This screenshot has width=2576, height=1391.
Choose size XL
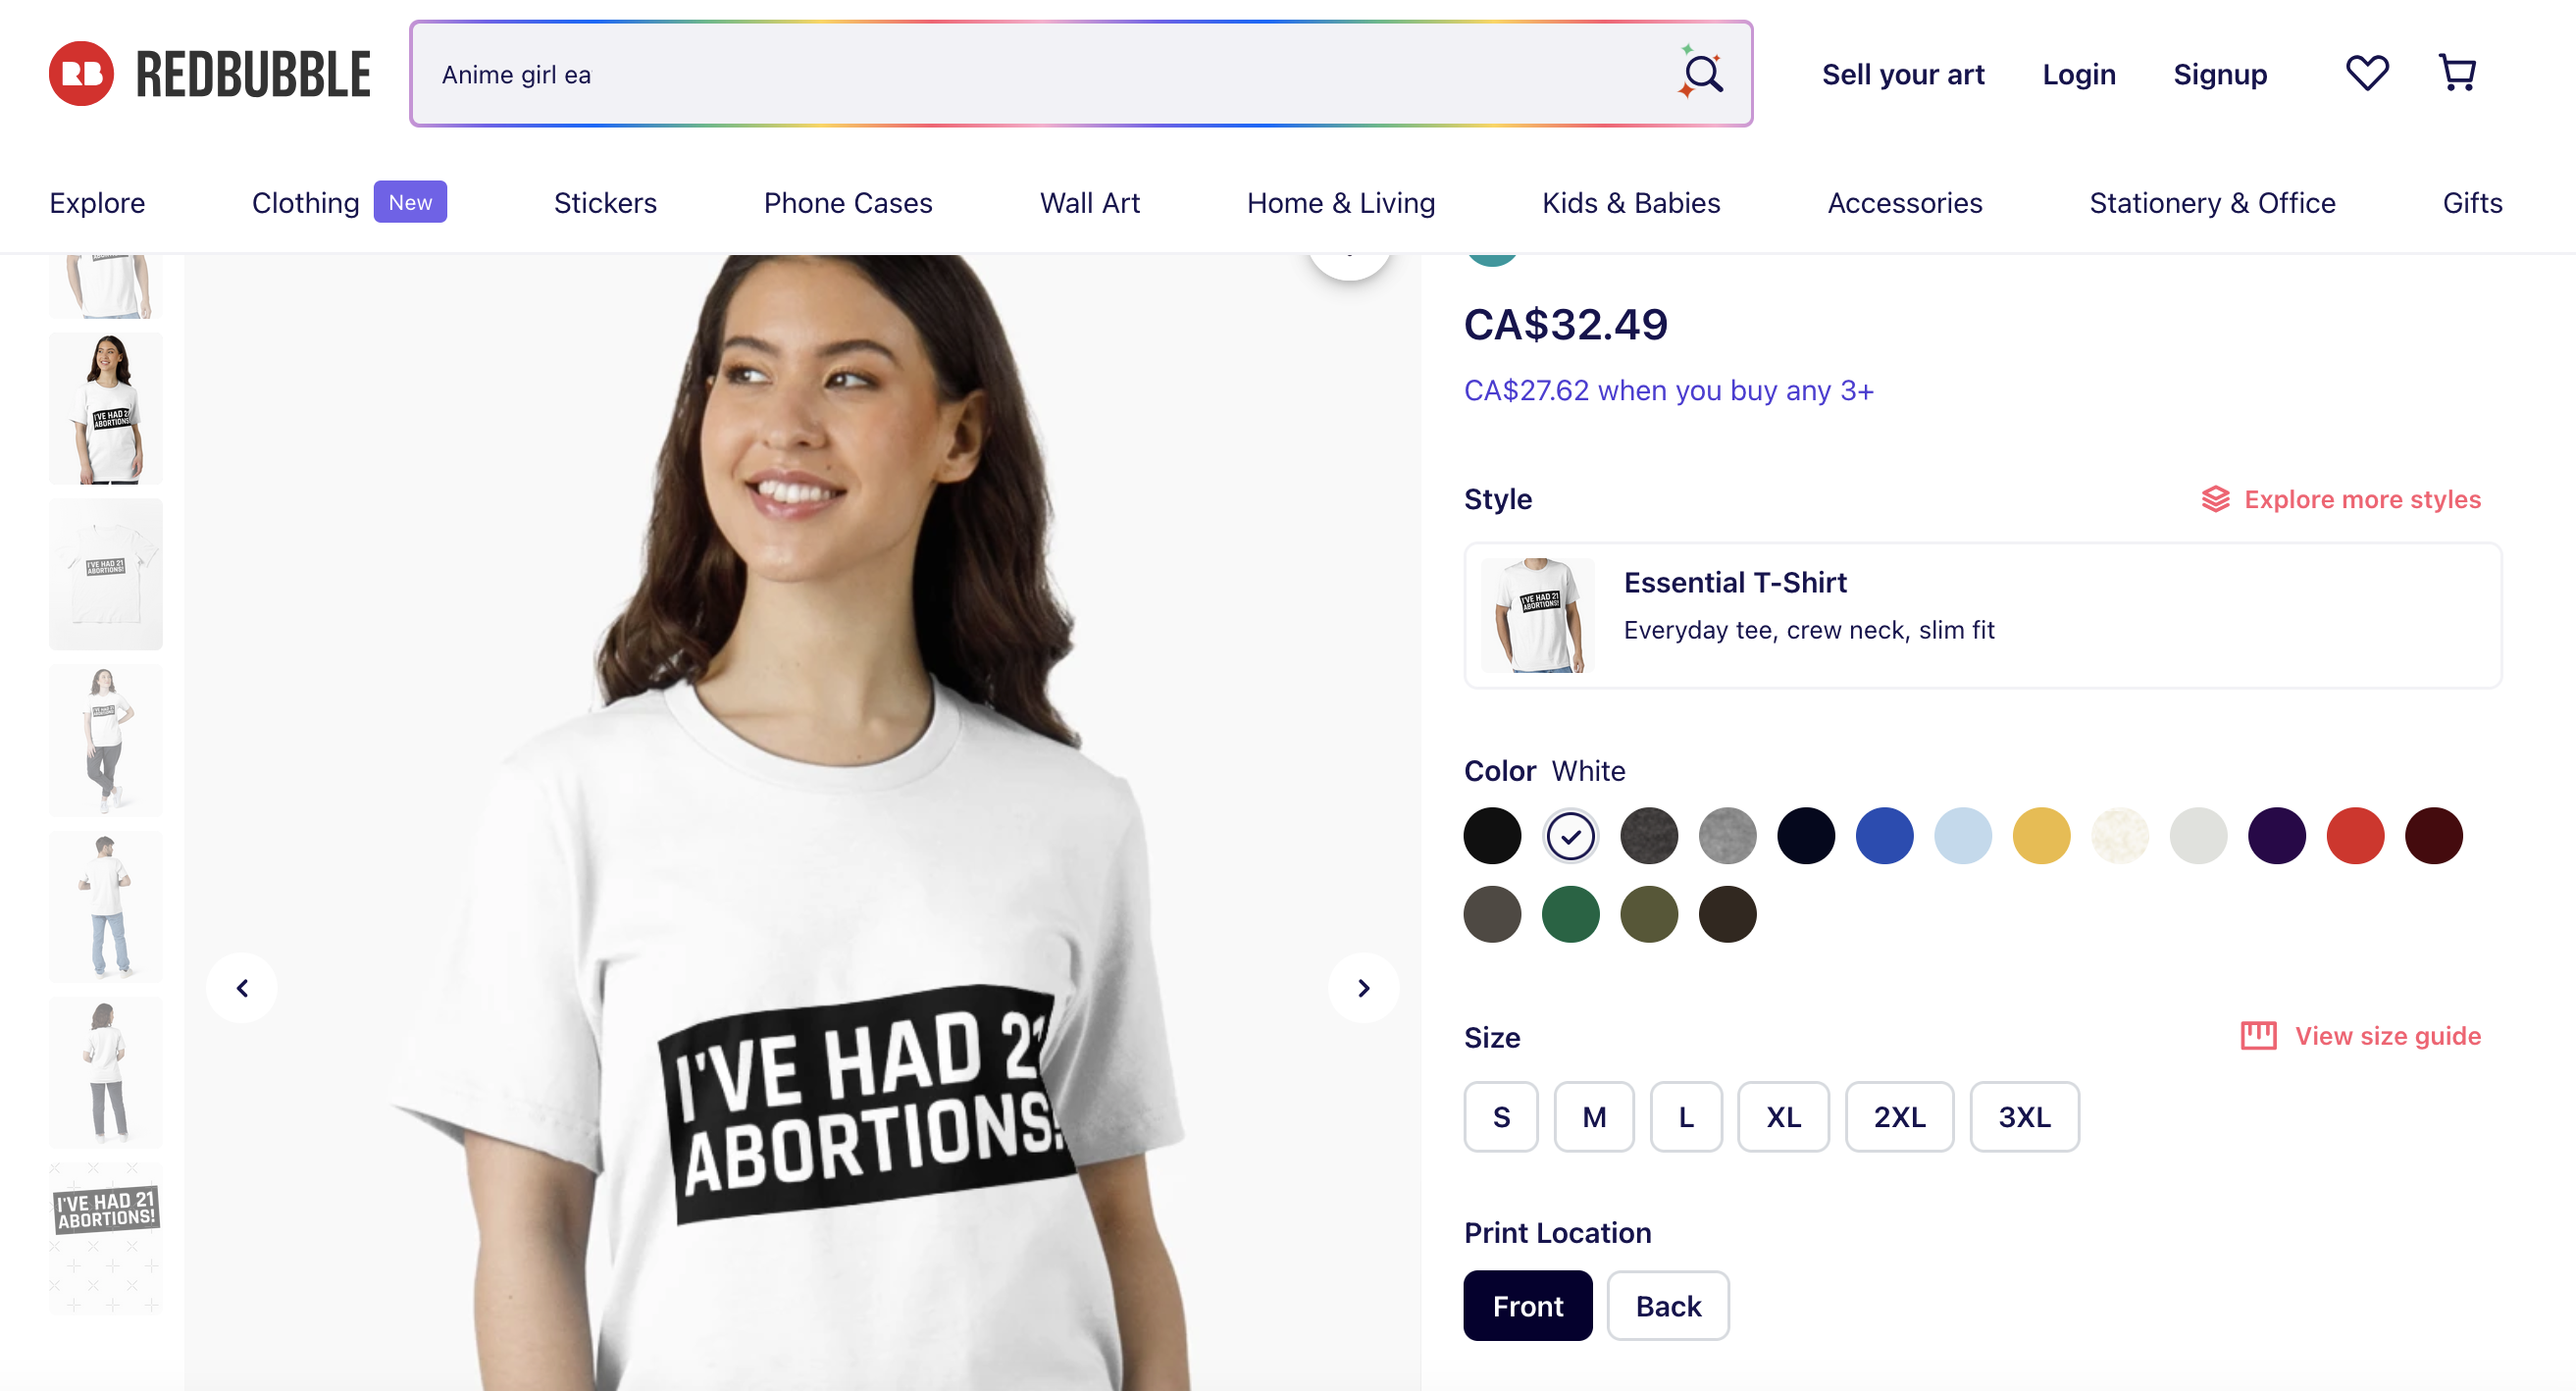1783,1117
